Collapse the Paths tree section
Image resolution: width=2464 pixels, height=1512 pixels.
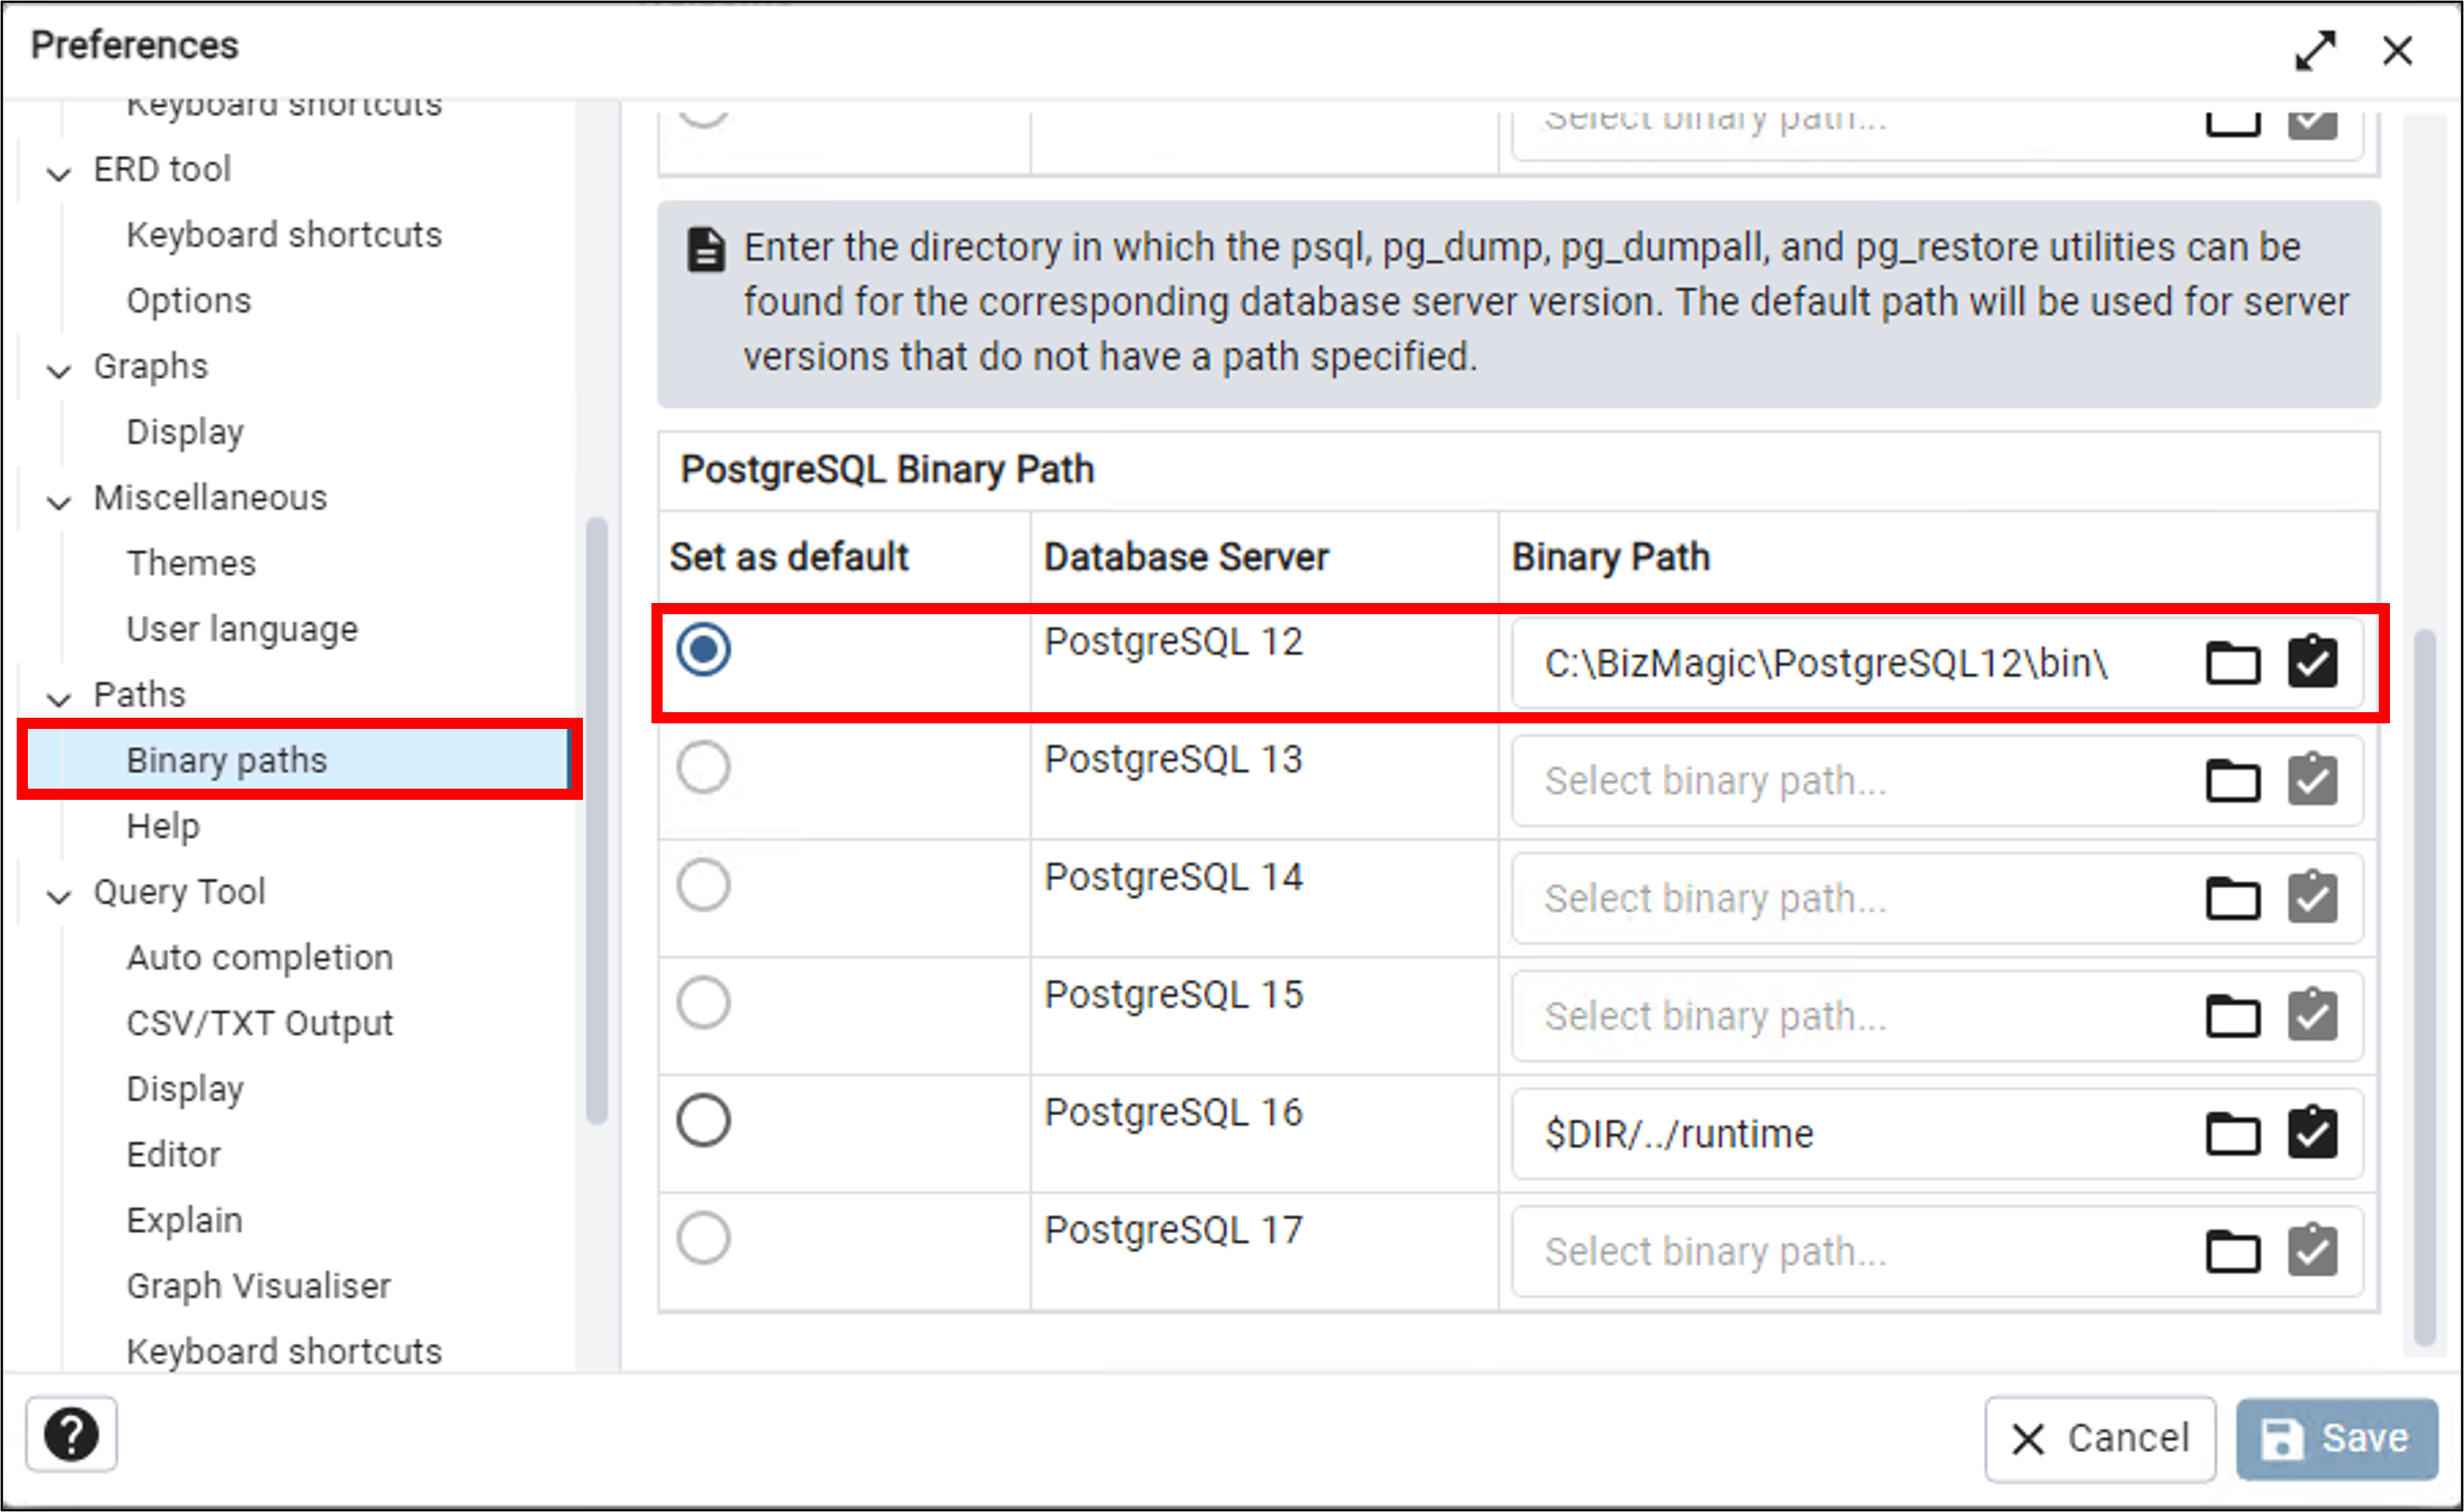[x=60, y=698]
